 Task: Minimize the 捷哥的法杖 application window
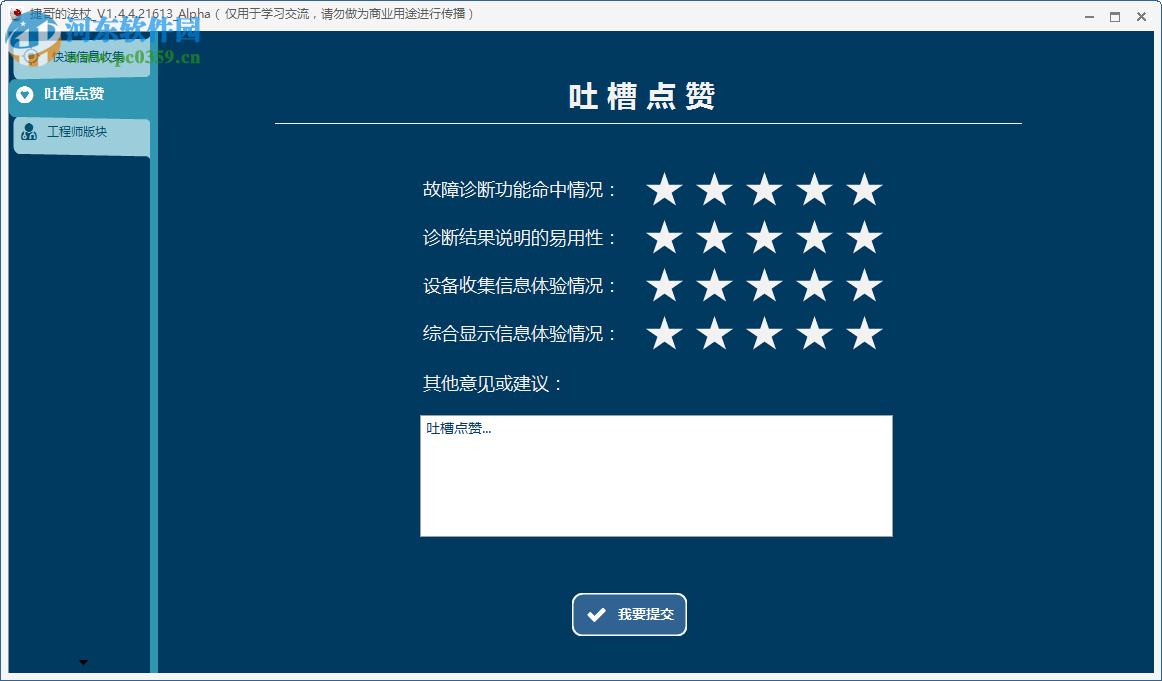pos(1088,16)
